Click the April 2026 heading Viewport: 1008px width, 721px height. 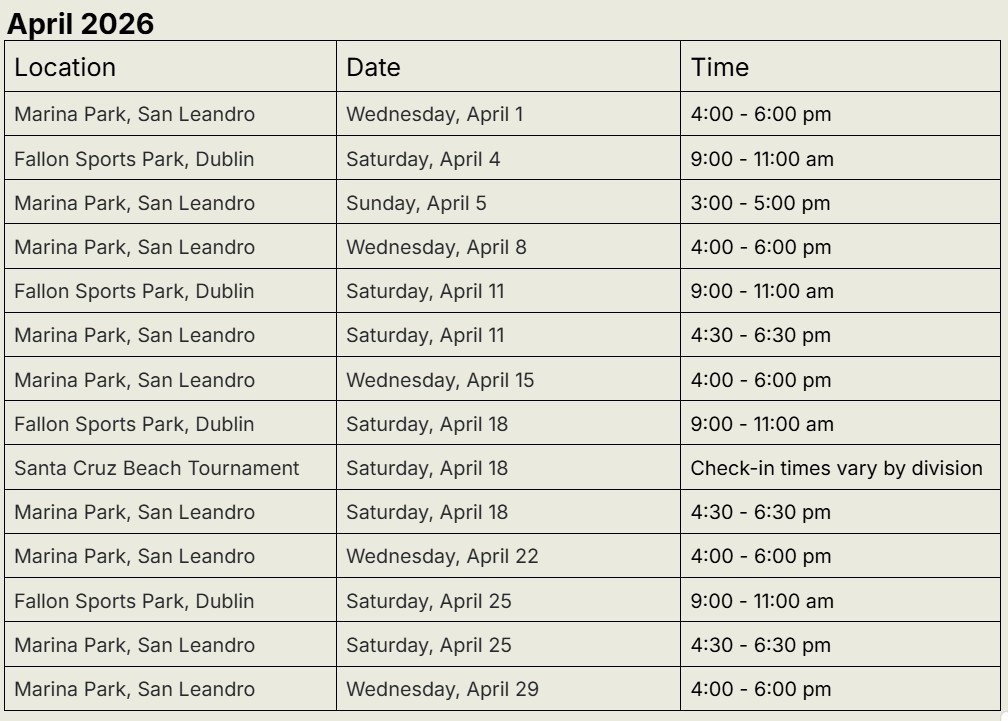[x=81, y=24]
